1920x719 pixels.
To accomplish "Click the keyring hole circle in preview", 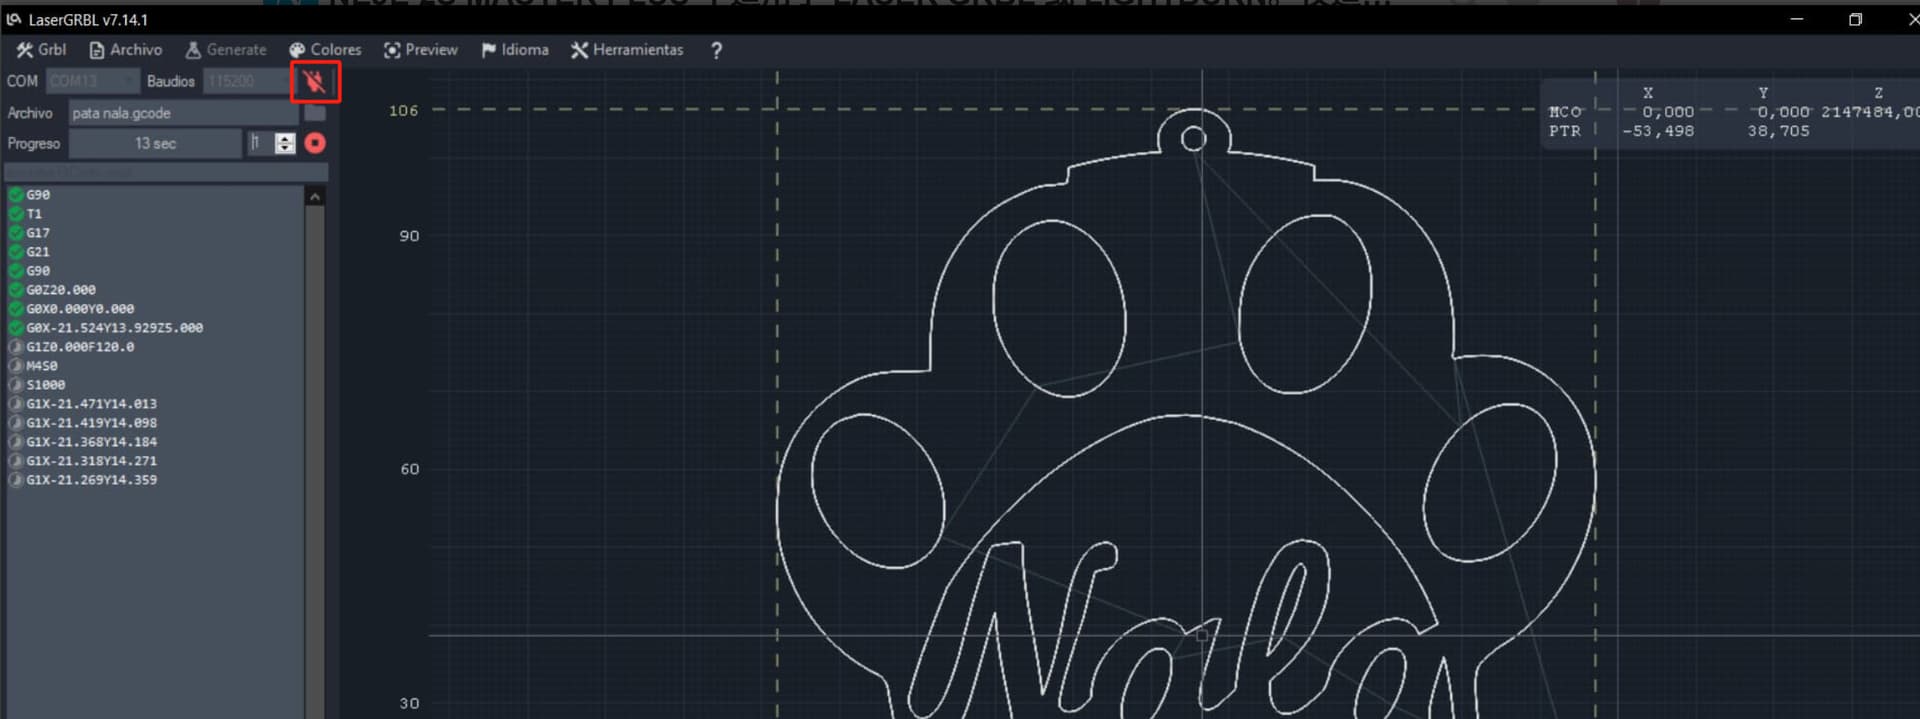I will pyautogui.click(x=1193, y=139).
